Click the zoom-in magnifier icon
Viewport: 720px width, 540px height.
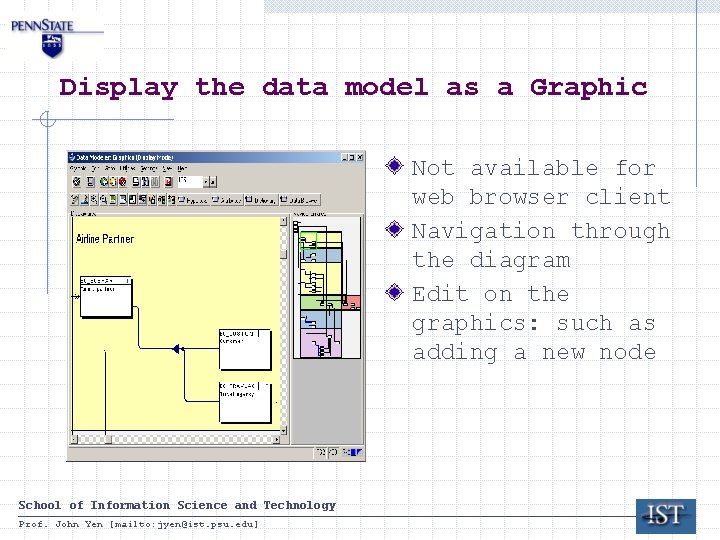[x=94, y=199]
